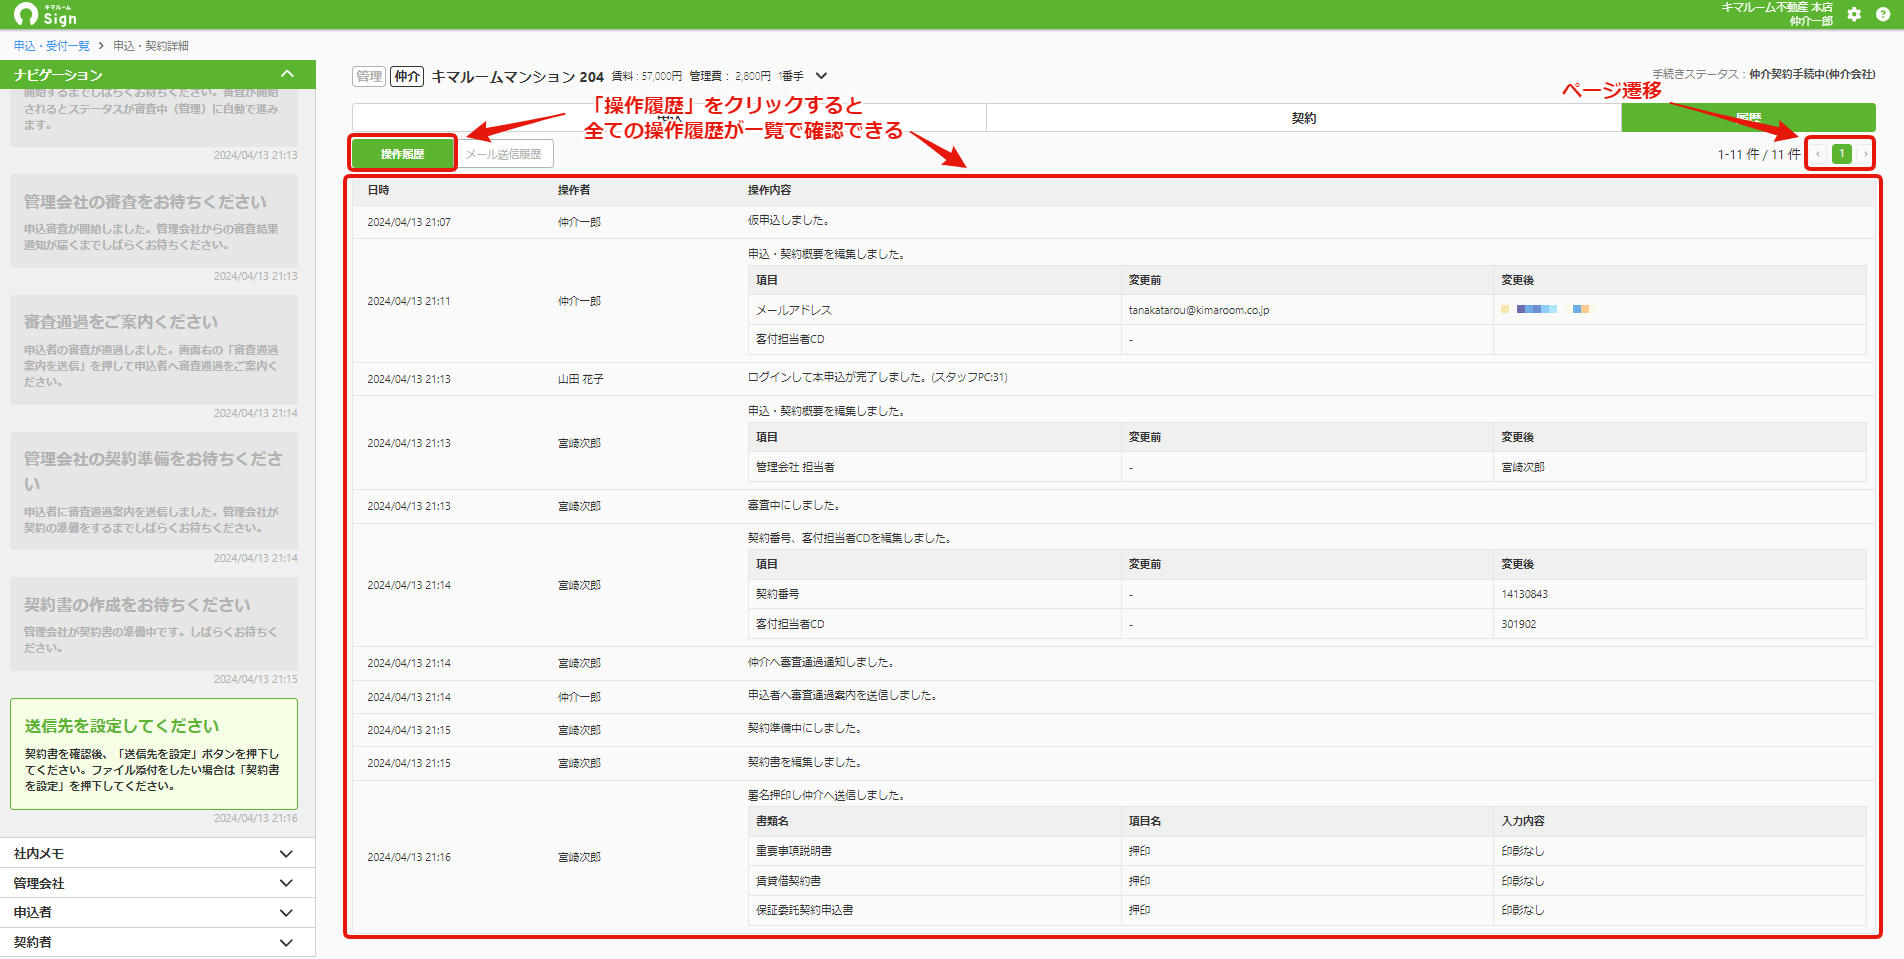Click the 仲介 label badge

coord(407,76)
